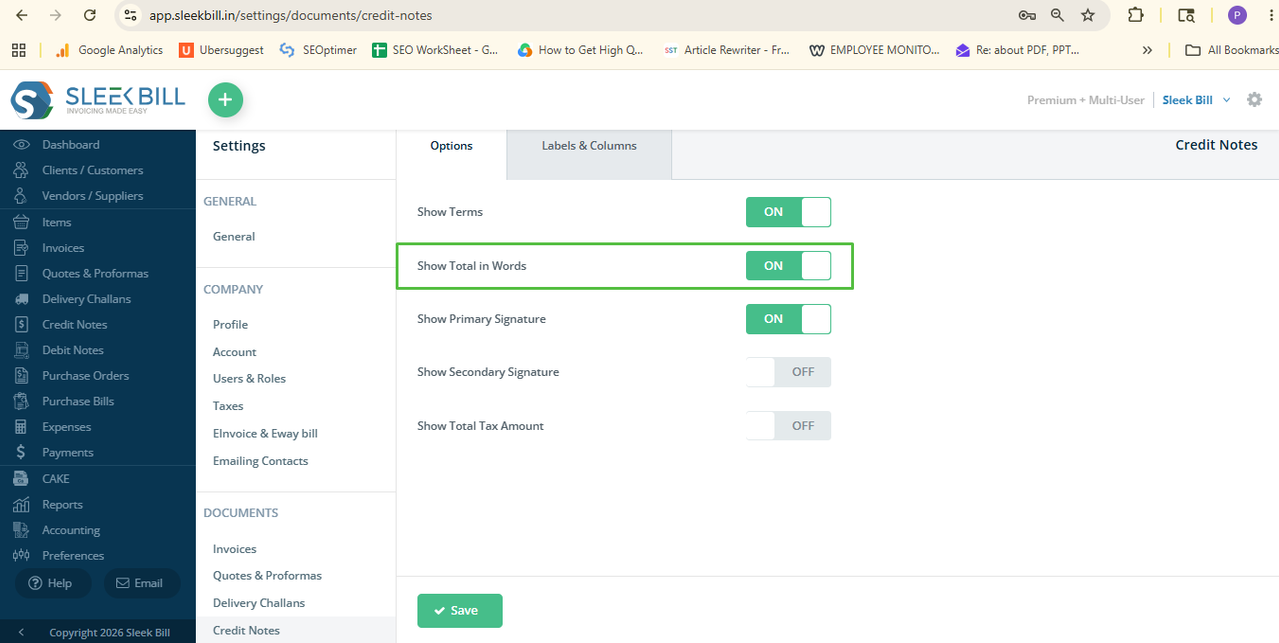Open the All Bookmarks folder

[1231, 50]
